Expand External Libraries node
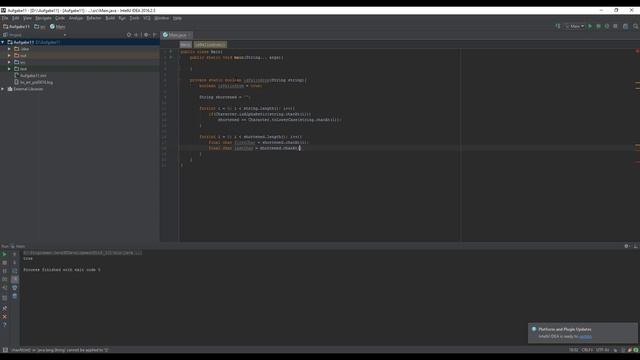 (x=3, y=89)
